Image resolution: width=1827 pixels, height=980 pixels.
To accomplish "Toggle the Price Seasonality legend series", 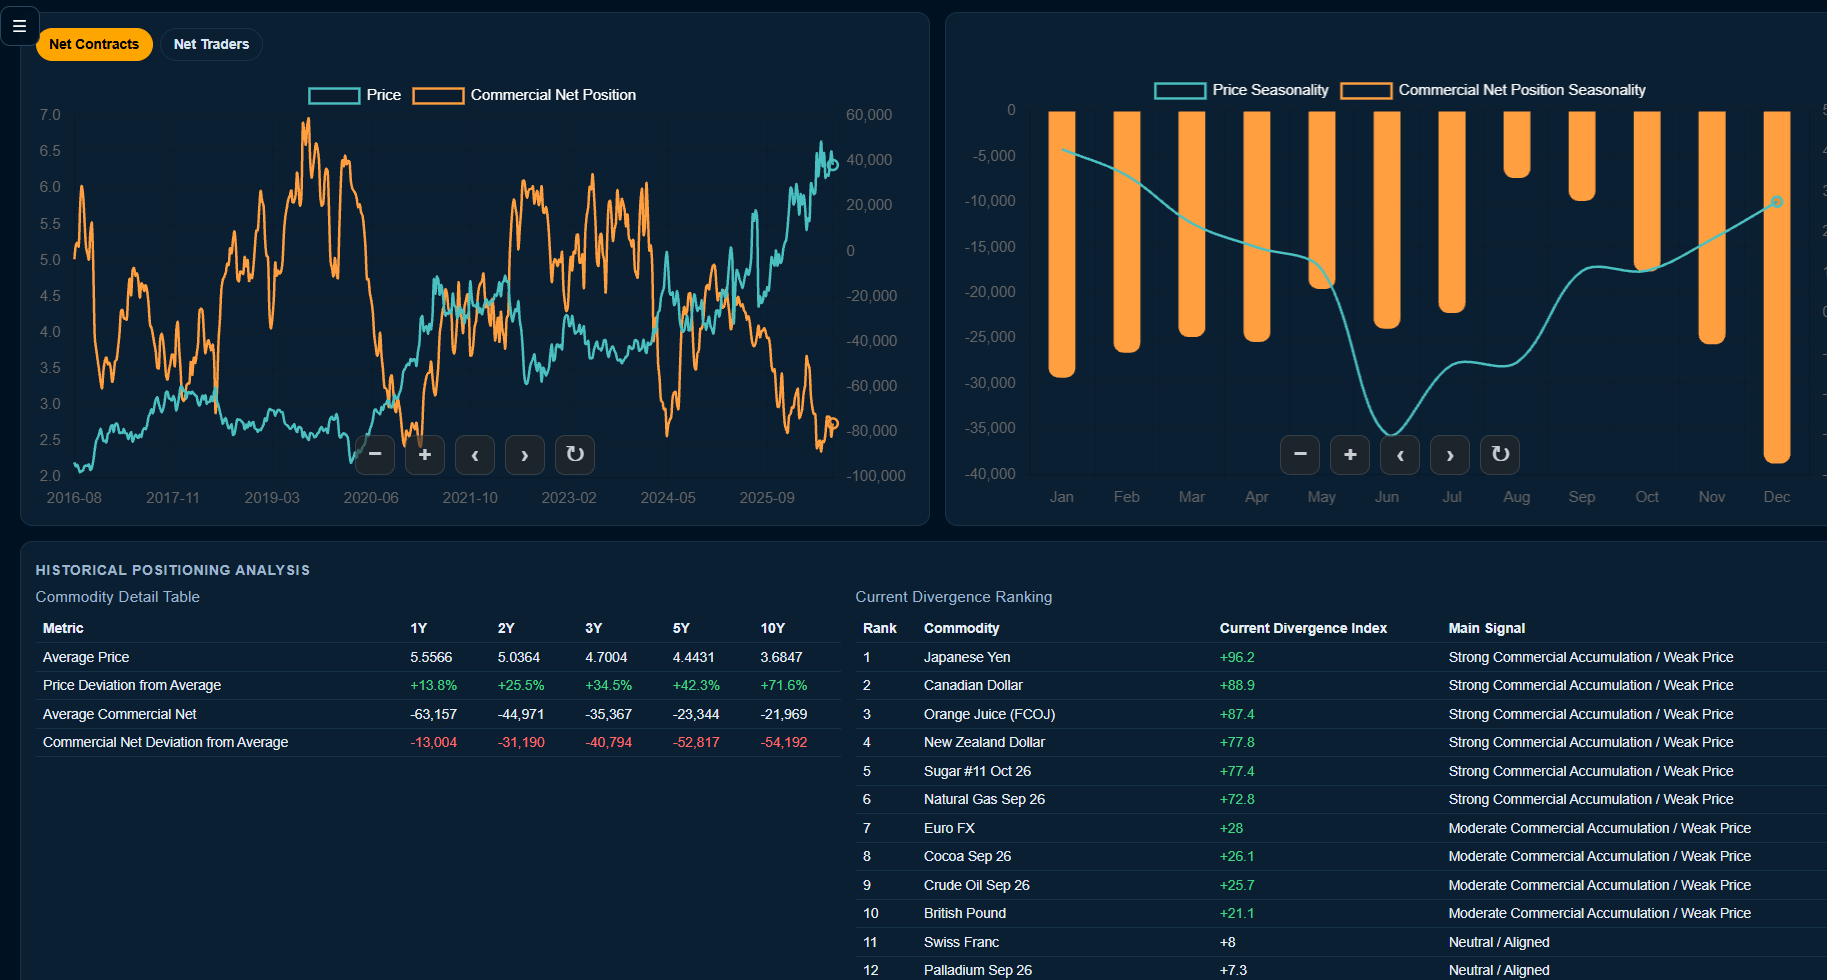I will click(1241, 90).
